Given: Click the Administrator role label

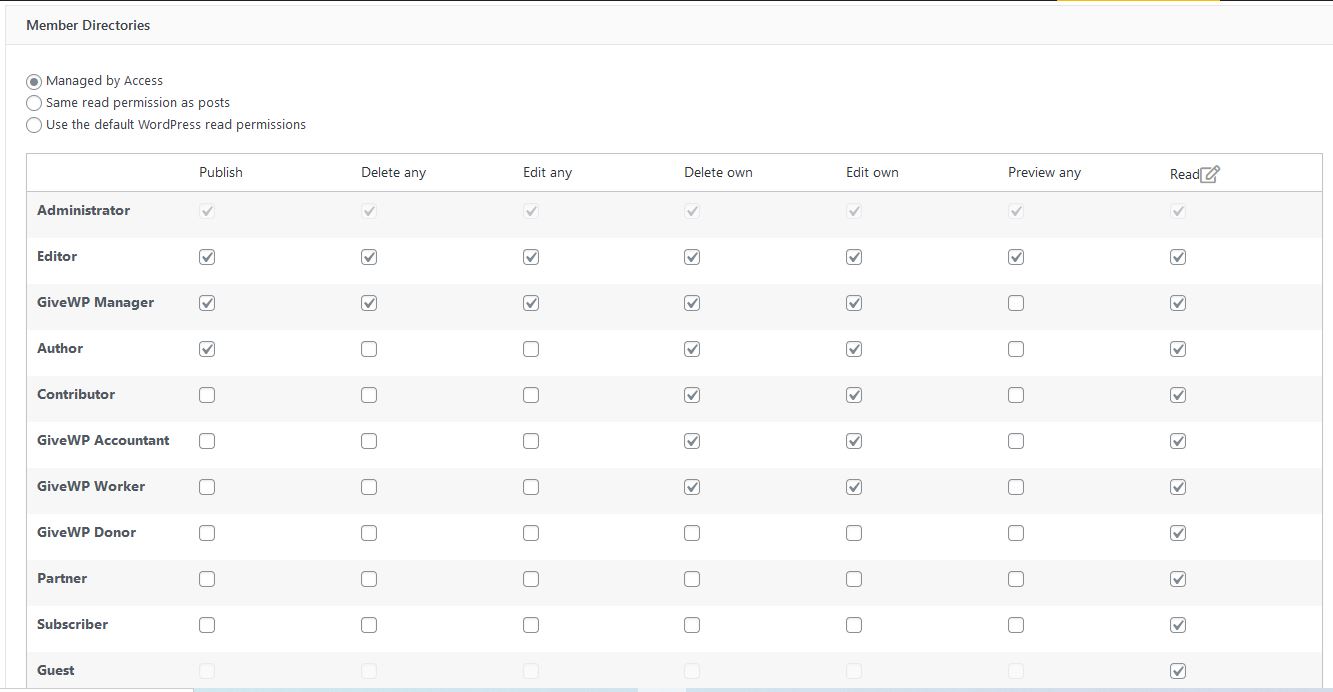Looking at the screenshot, I should coord(83,210).
